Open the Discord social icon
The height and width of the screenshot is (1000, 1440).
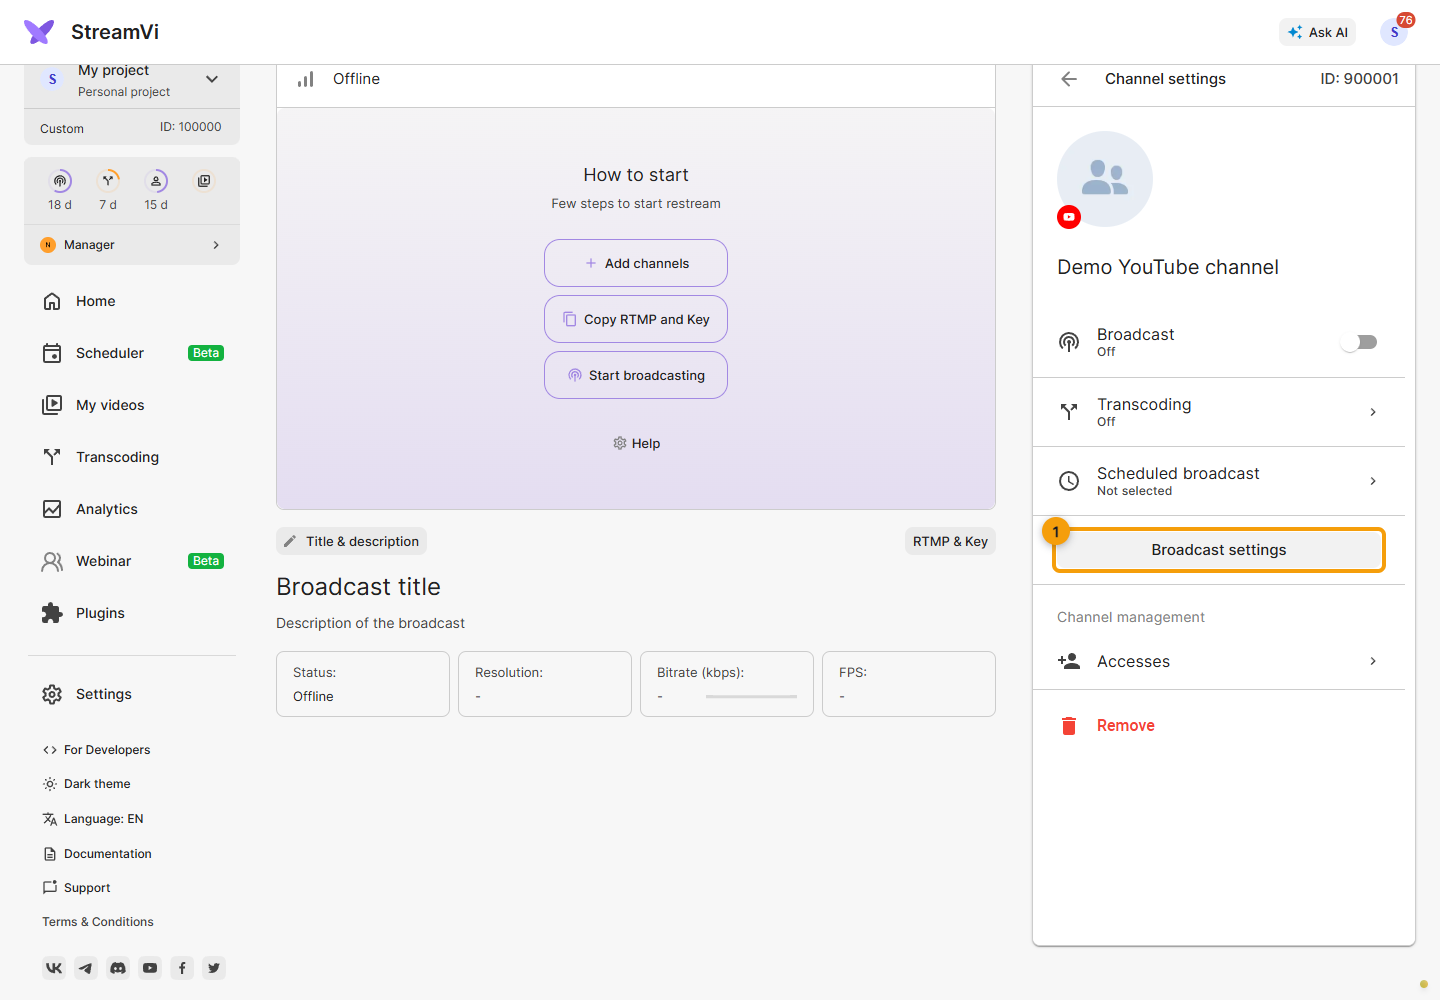click(x=118, y=968)
